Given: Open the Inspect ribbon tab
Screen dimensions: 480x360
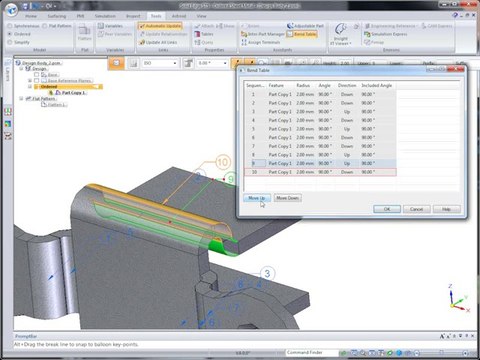Looking at the screenshot, I should [133, 16].
